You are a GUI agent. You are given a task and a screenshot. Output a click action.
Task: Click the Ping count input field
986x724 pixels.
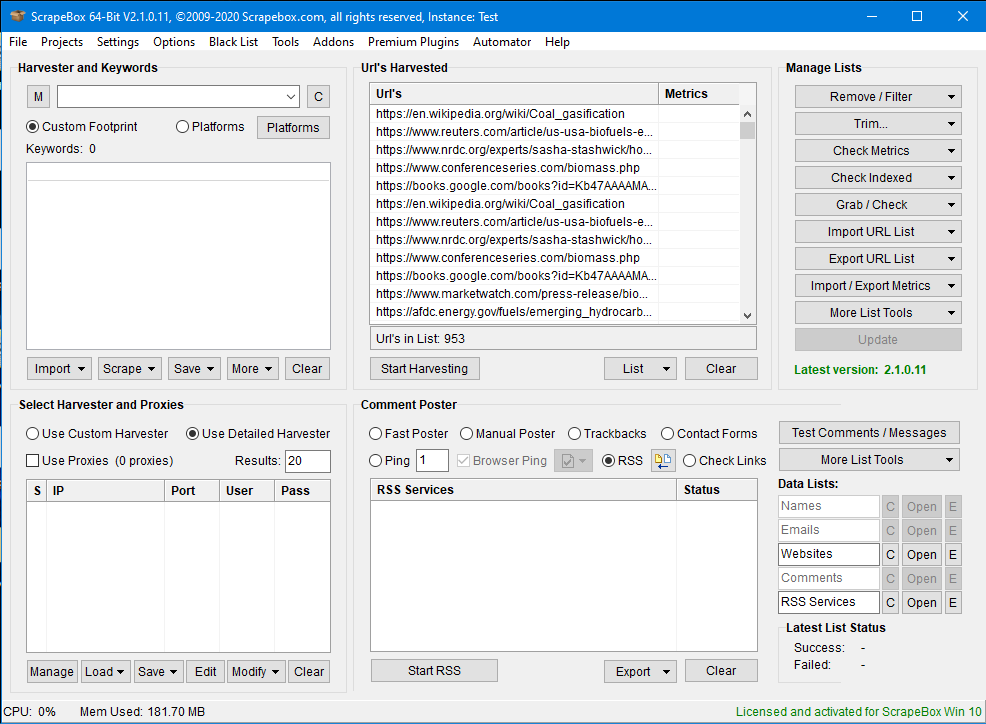click(432, 460)
